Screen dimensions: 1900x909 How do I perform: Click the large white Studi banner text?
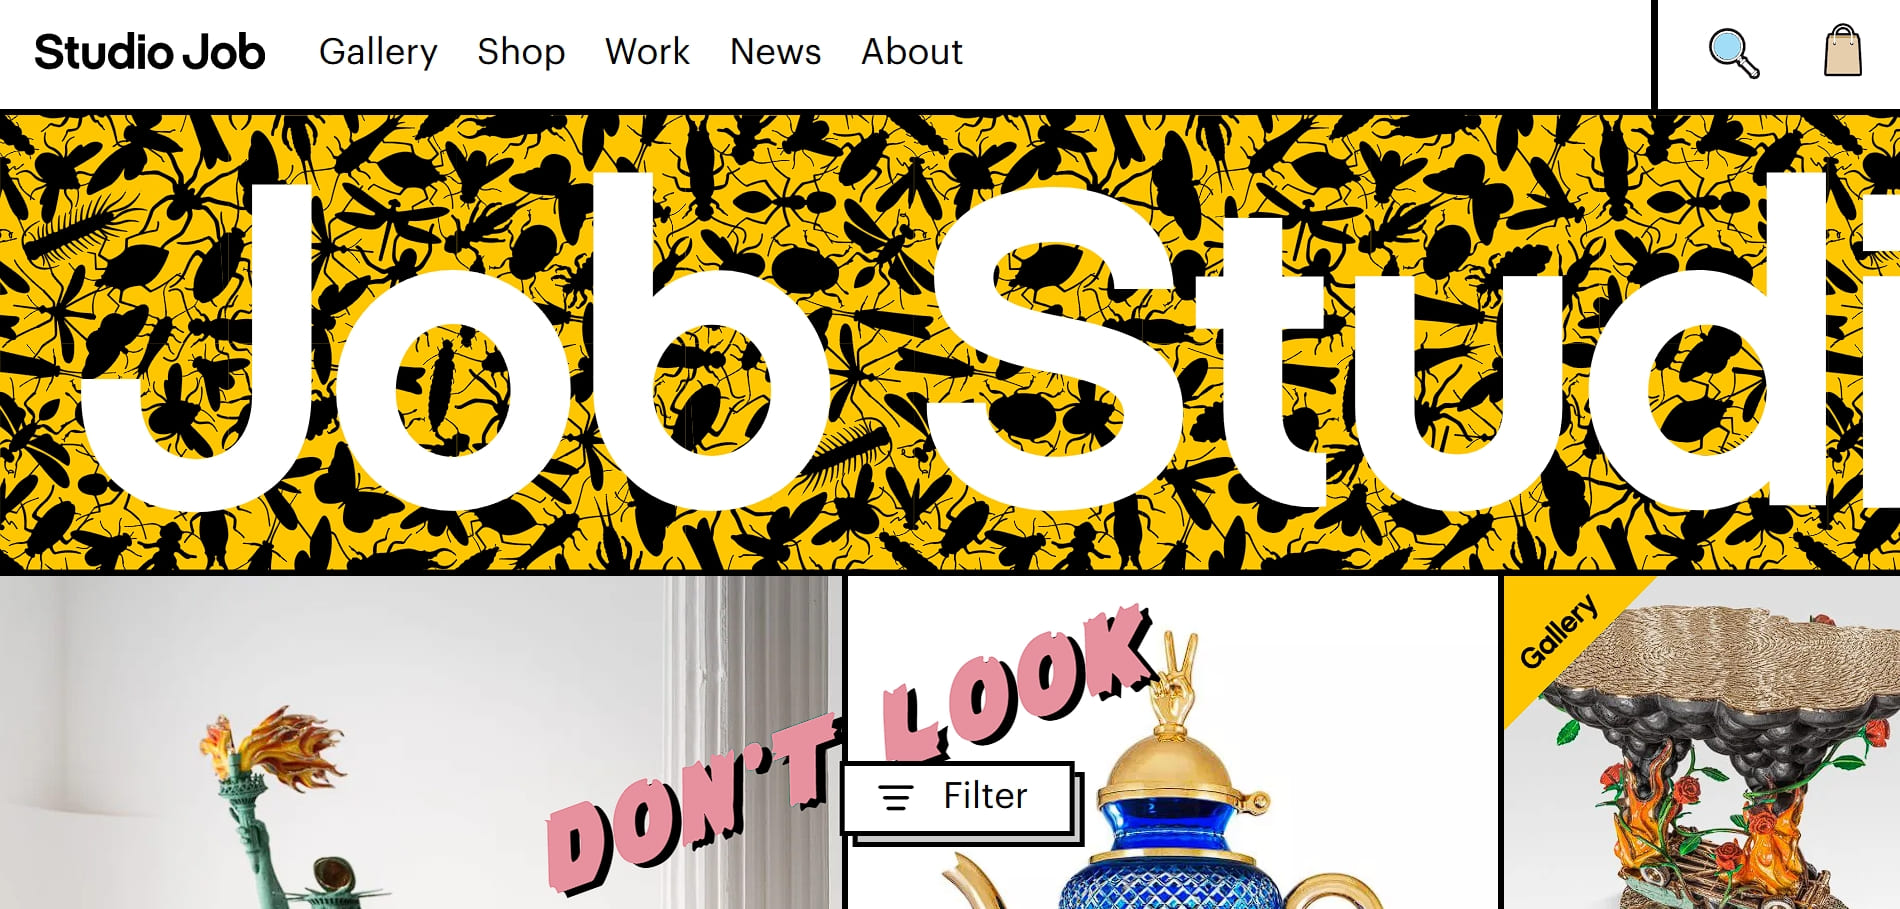click(x=1410, y=342)
